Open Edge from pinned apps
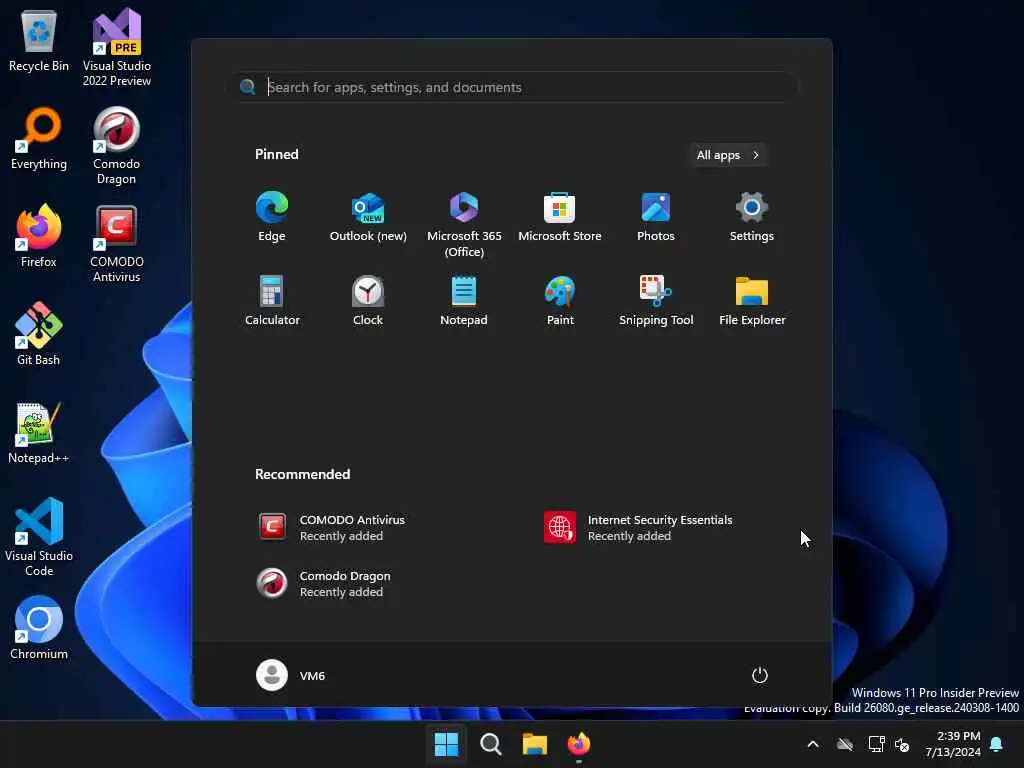This screenshot has height=768, width=1024. [272, 217]
